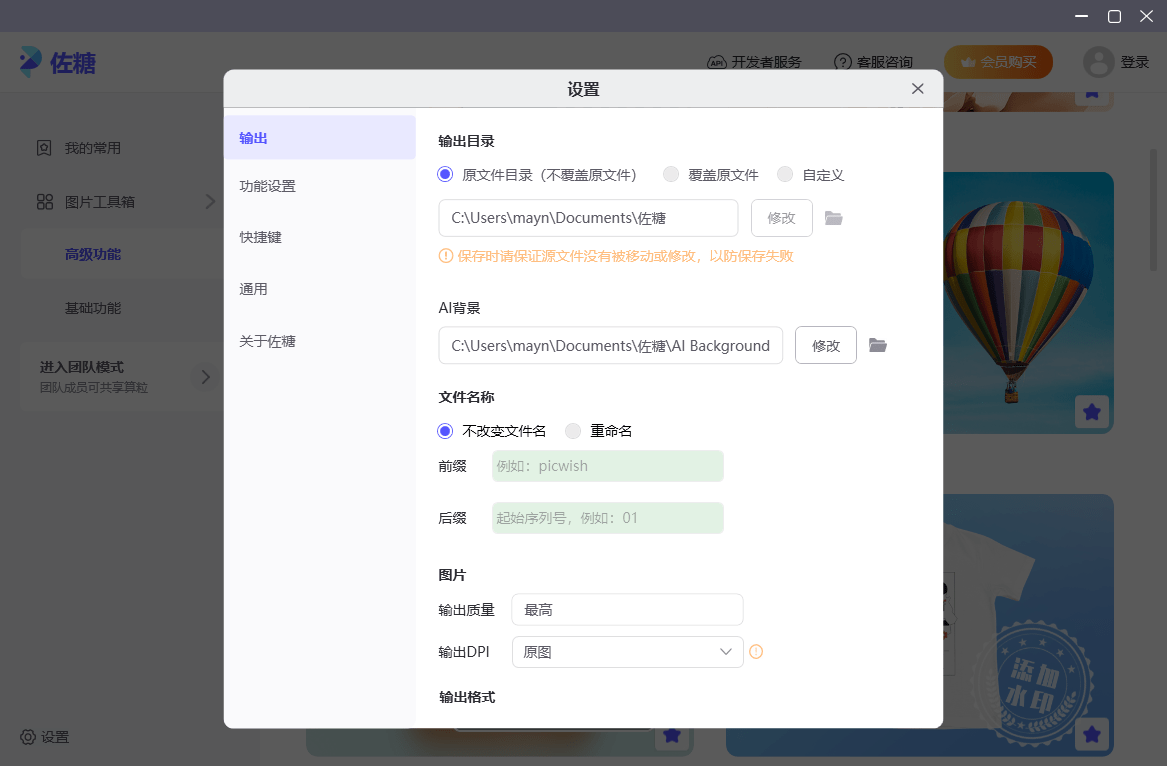Click the 会员购买 membership button

coord(998,61)
